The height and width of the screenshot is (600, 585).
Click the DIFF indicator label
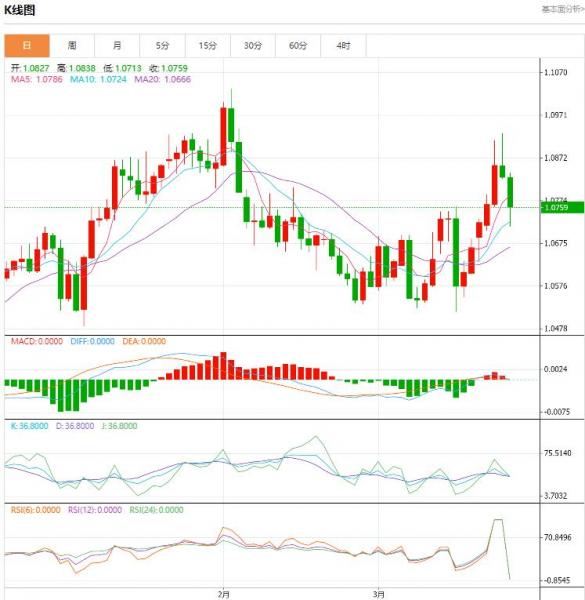pyautogui.click(x=92, y=341)
